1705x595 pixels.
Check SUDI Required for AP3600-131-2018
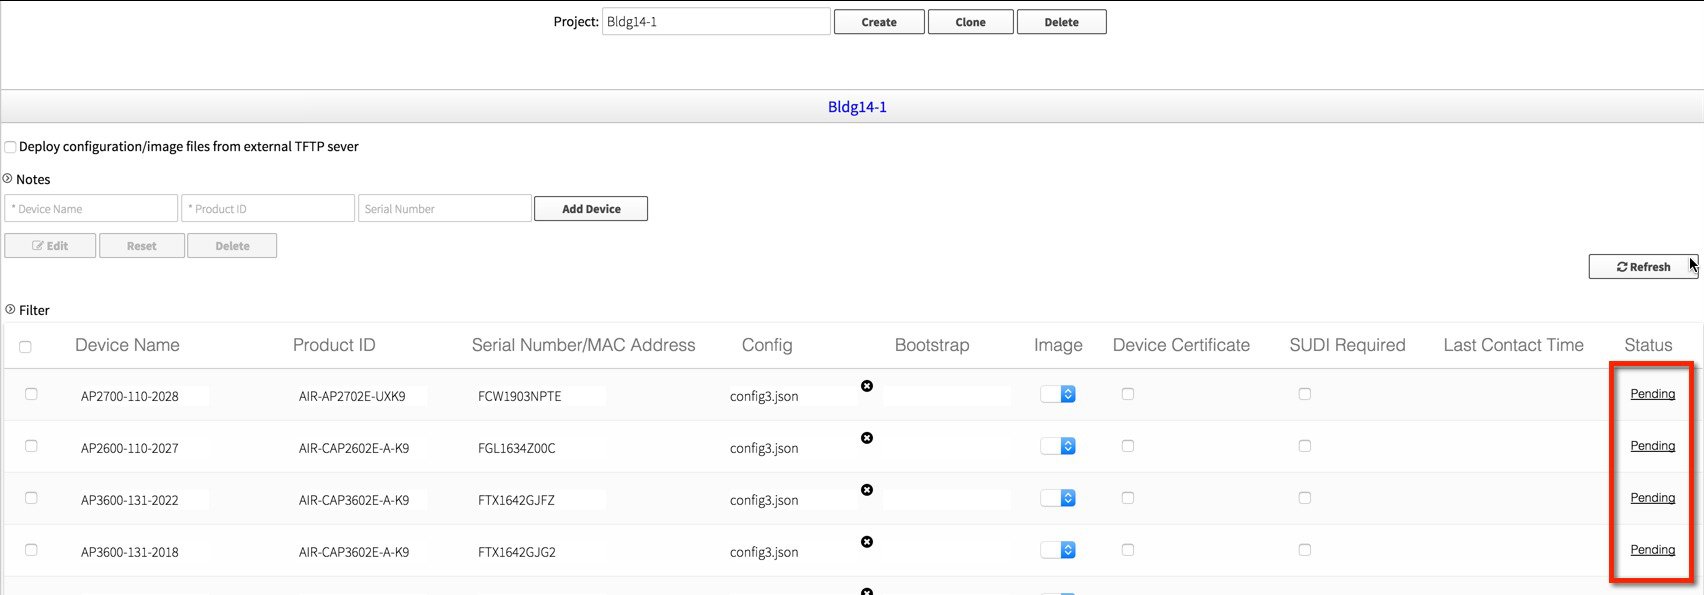1305,550
